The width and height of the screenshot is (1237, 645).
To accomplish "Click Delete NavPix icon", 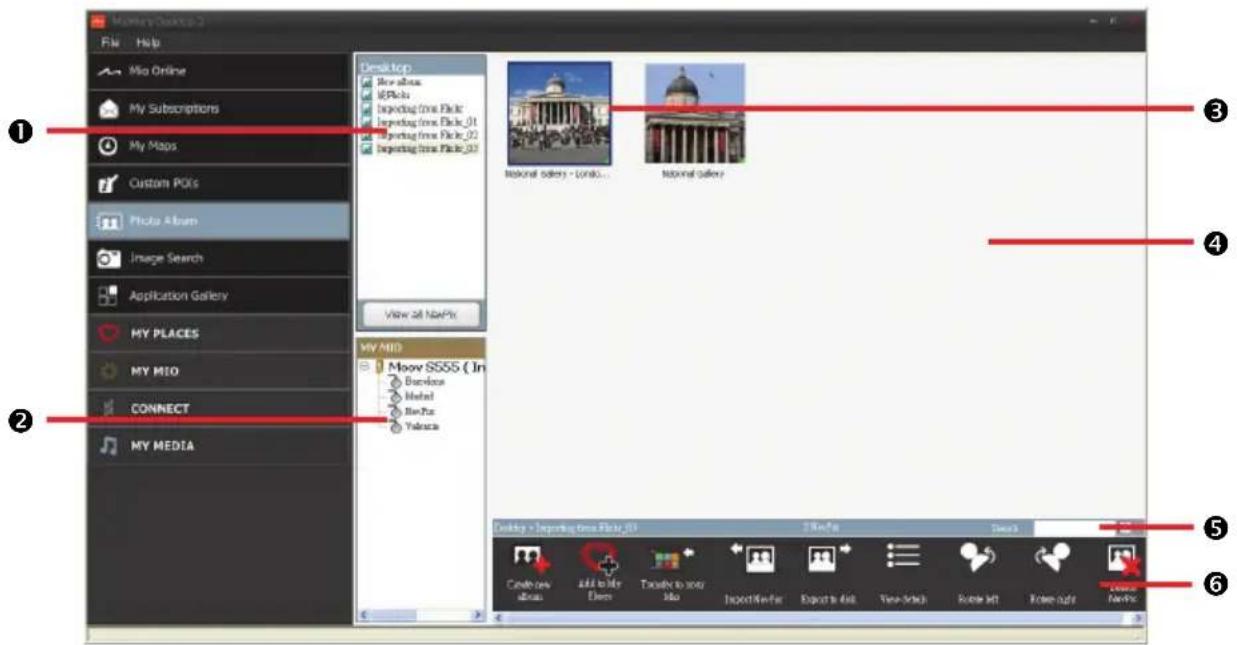I will point(1123,560).
